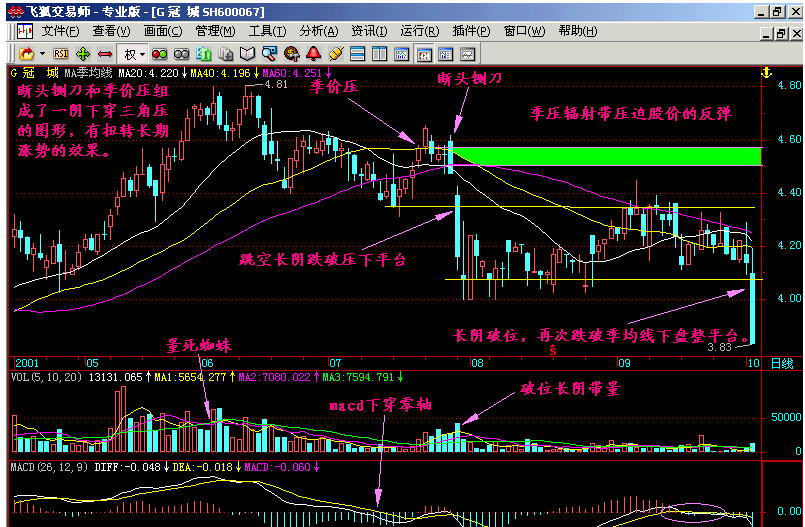This screenshot has height=527, width=805.
Task: Click the VOL(5,10,20) volume indicator label
Action: point(46,377)
